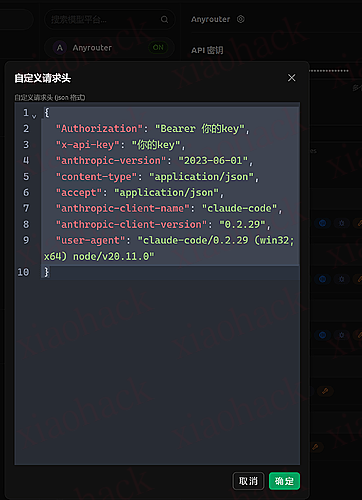Viewport: 362px width, 500px height.
Task: Click line number 5 in gutter
Action: click(x=26, y=177)
